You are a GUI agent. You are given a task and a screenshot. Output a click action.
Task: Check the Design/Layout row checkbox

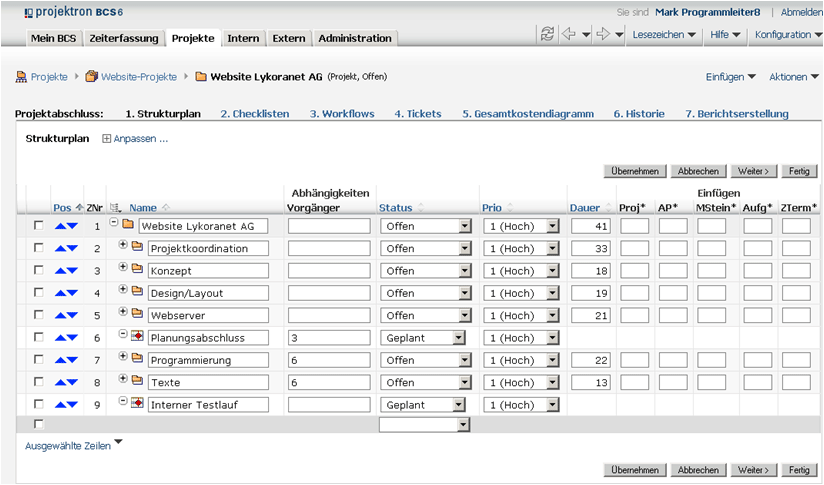click(x=38, y=292)
